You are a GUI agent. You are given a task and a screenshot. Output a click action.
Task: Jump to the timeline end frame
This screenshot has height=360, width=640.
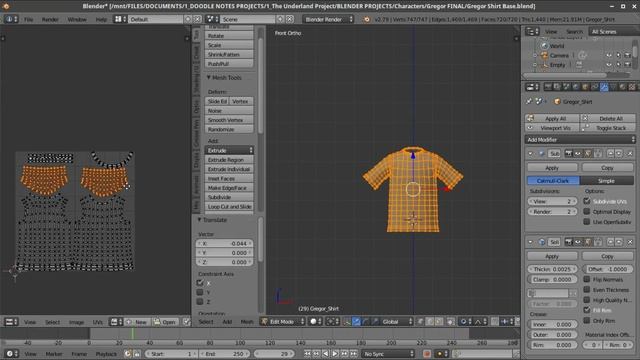pos(353,354)
